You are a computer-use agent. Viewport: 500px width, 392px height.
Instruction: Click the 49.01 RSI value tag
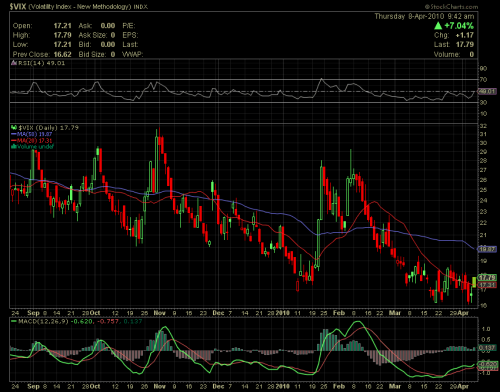pyautogui.click(x=487, y=91)
